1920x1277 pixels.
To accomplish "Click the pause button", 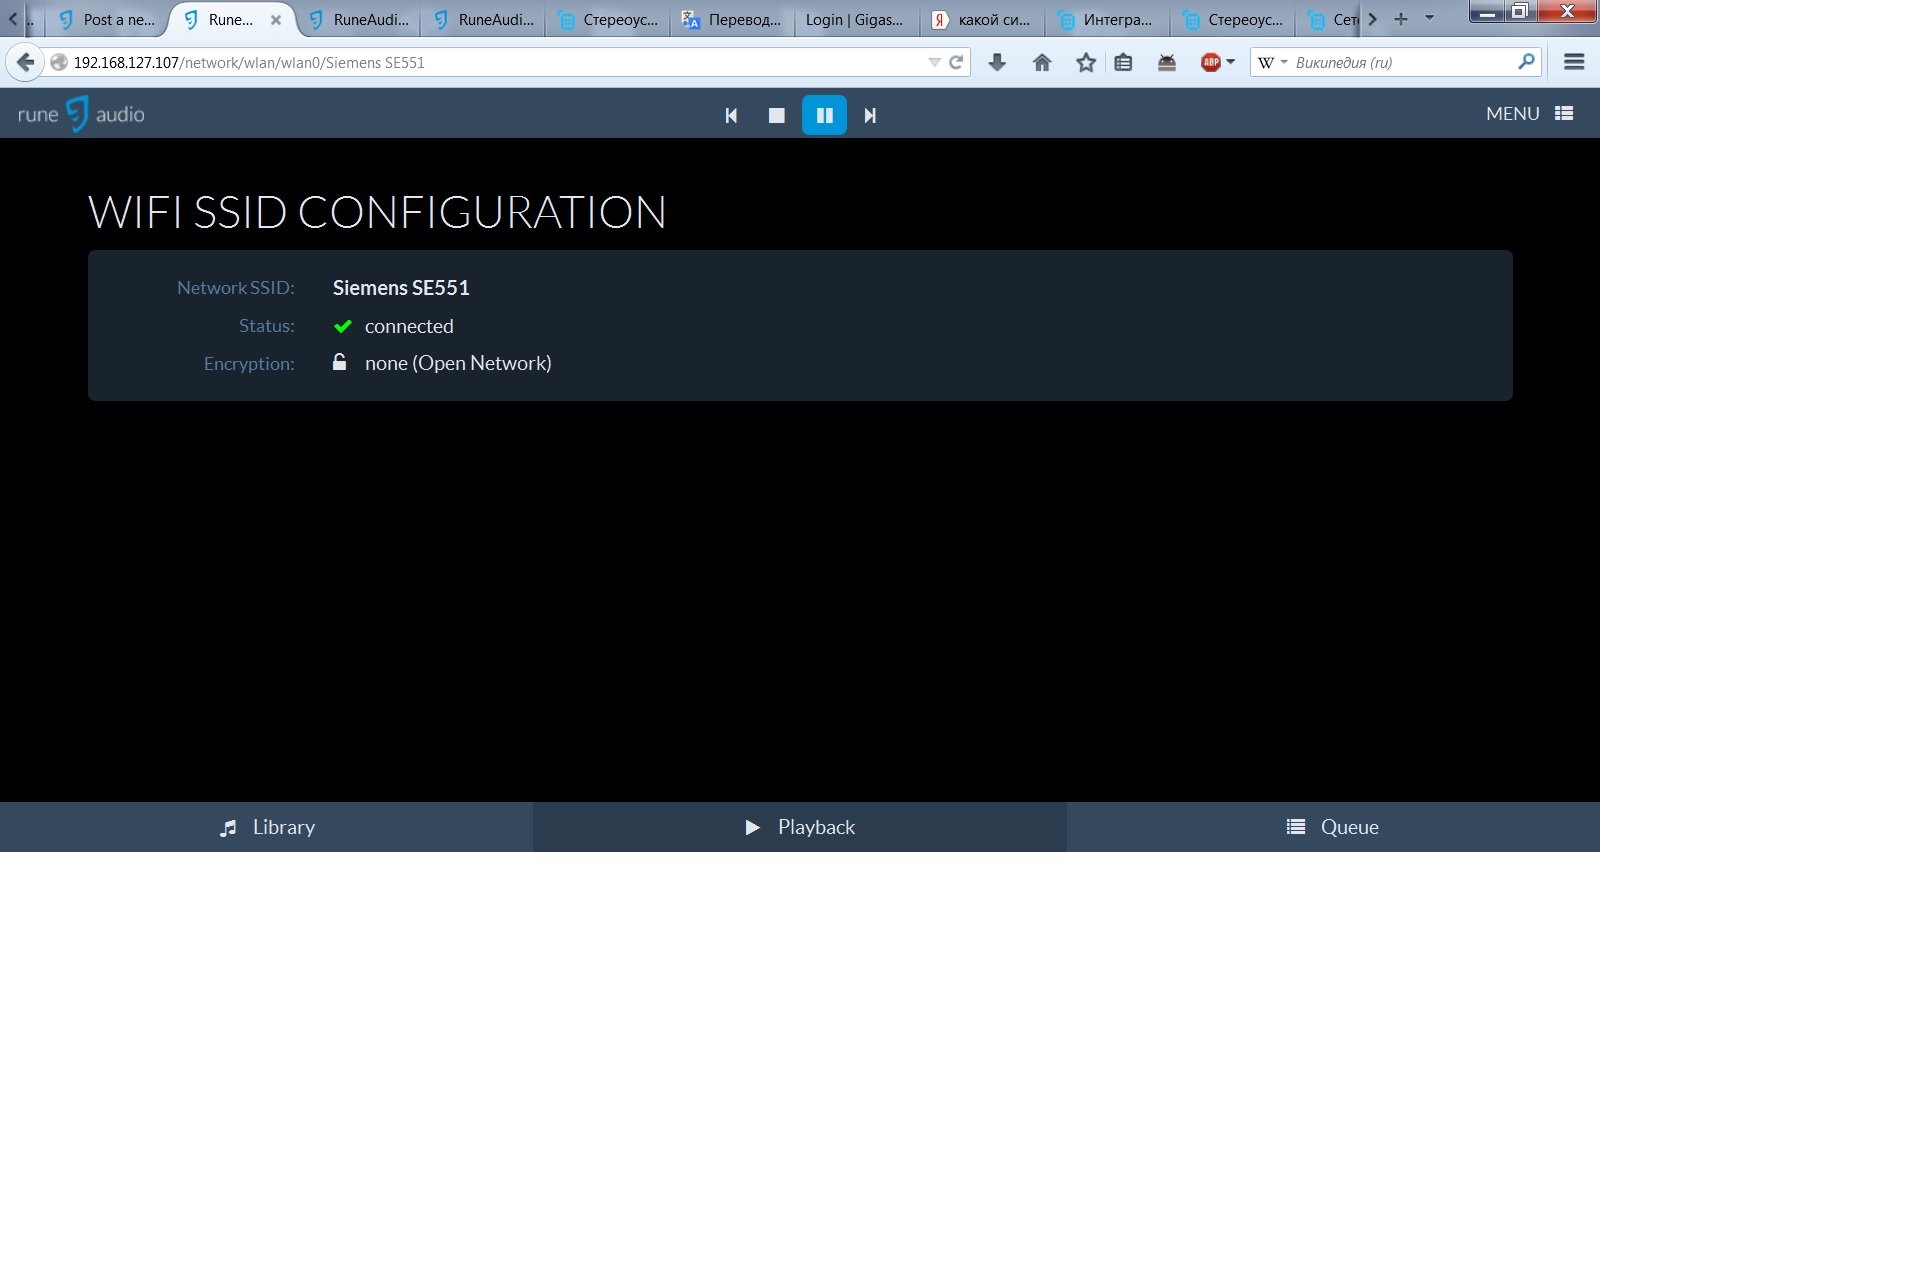I will 824,114.
